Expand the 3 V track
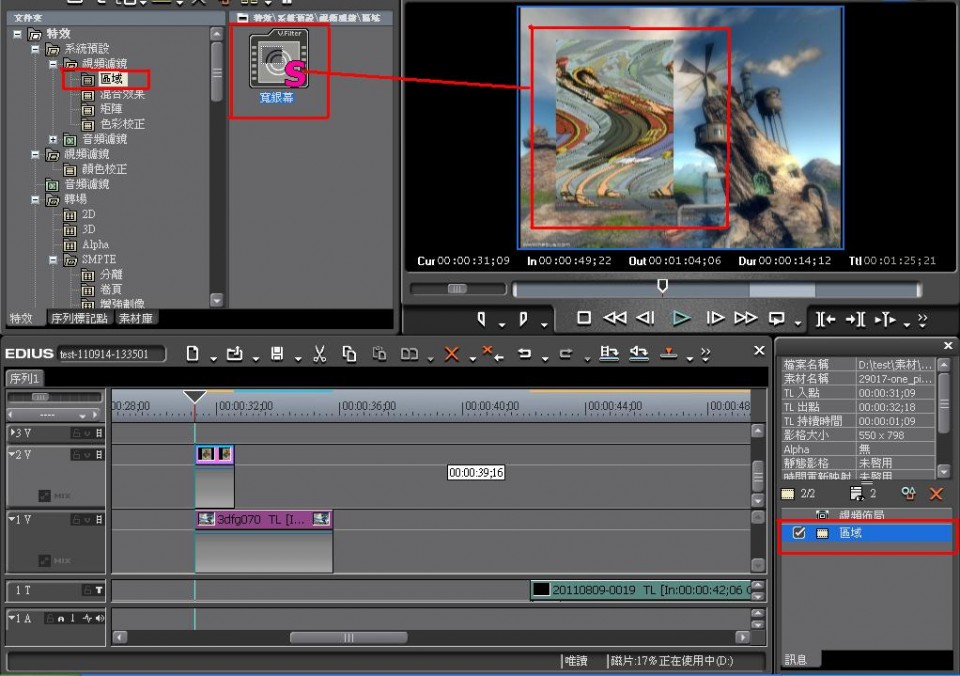 [13, 433]
